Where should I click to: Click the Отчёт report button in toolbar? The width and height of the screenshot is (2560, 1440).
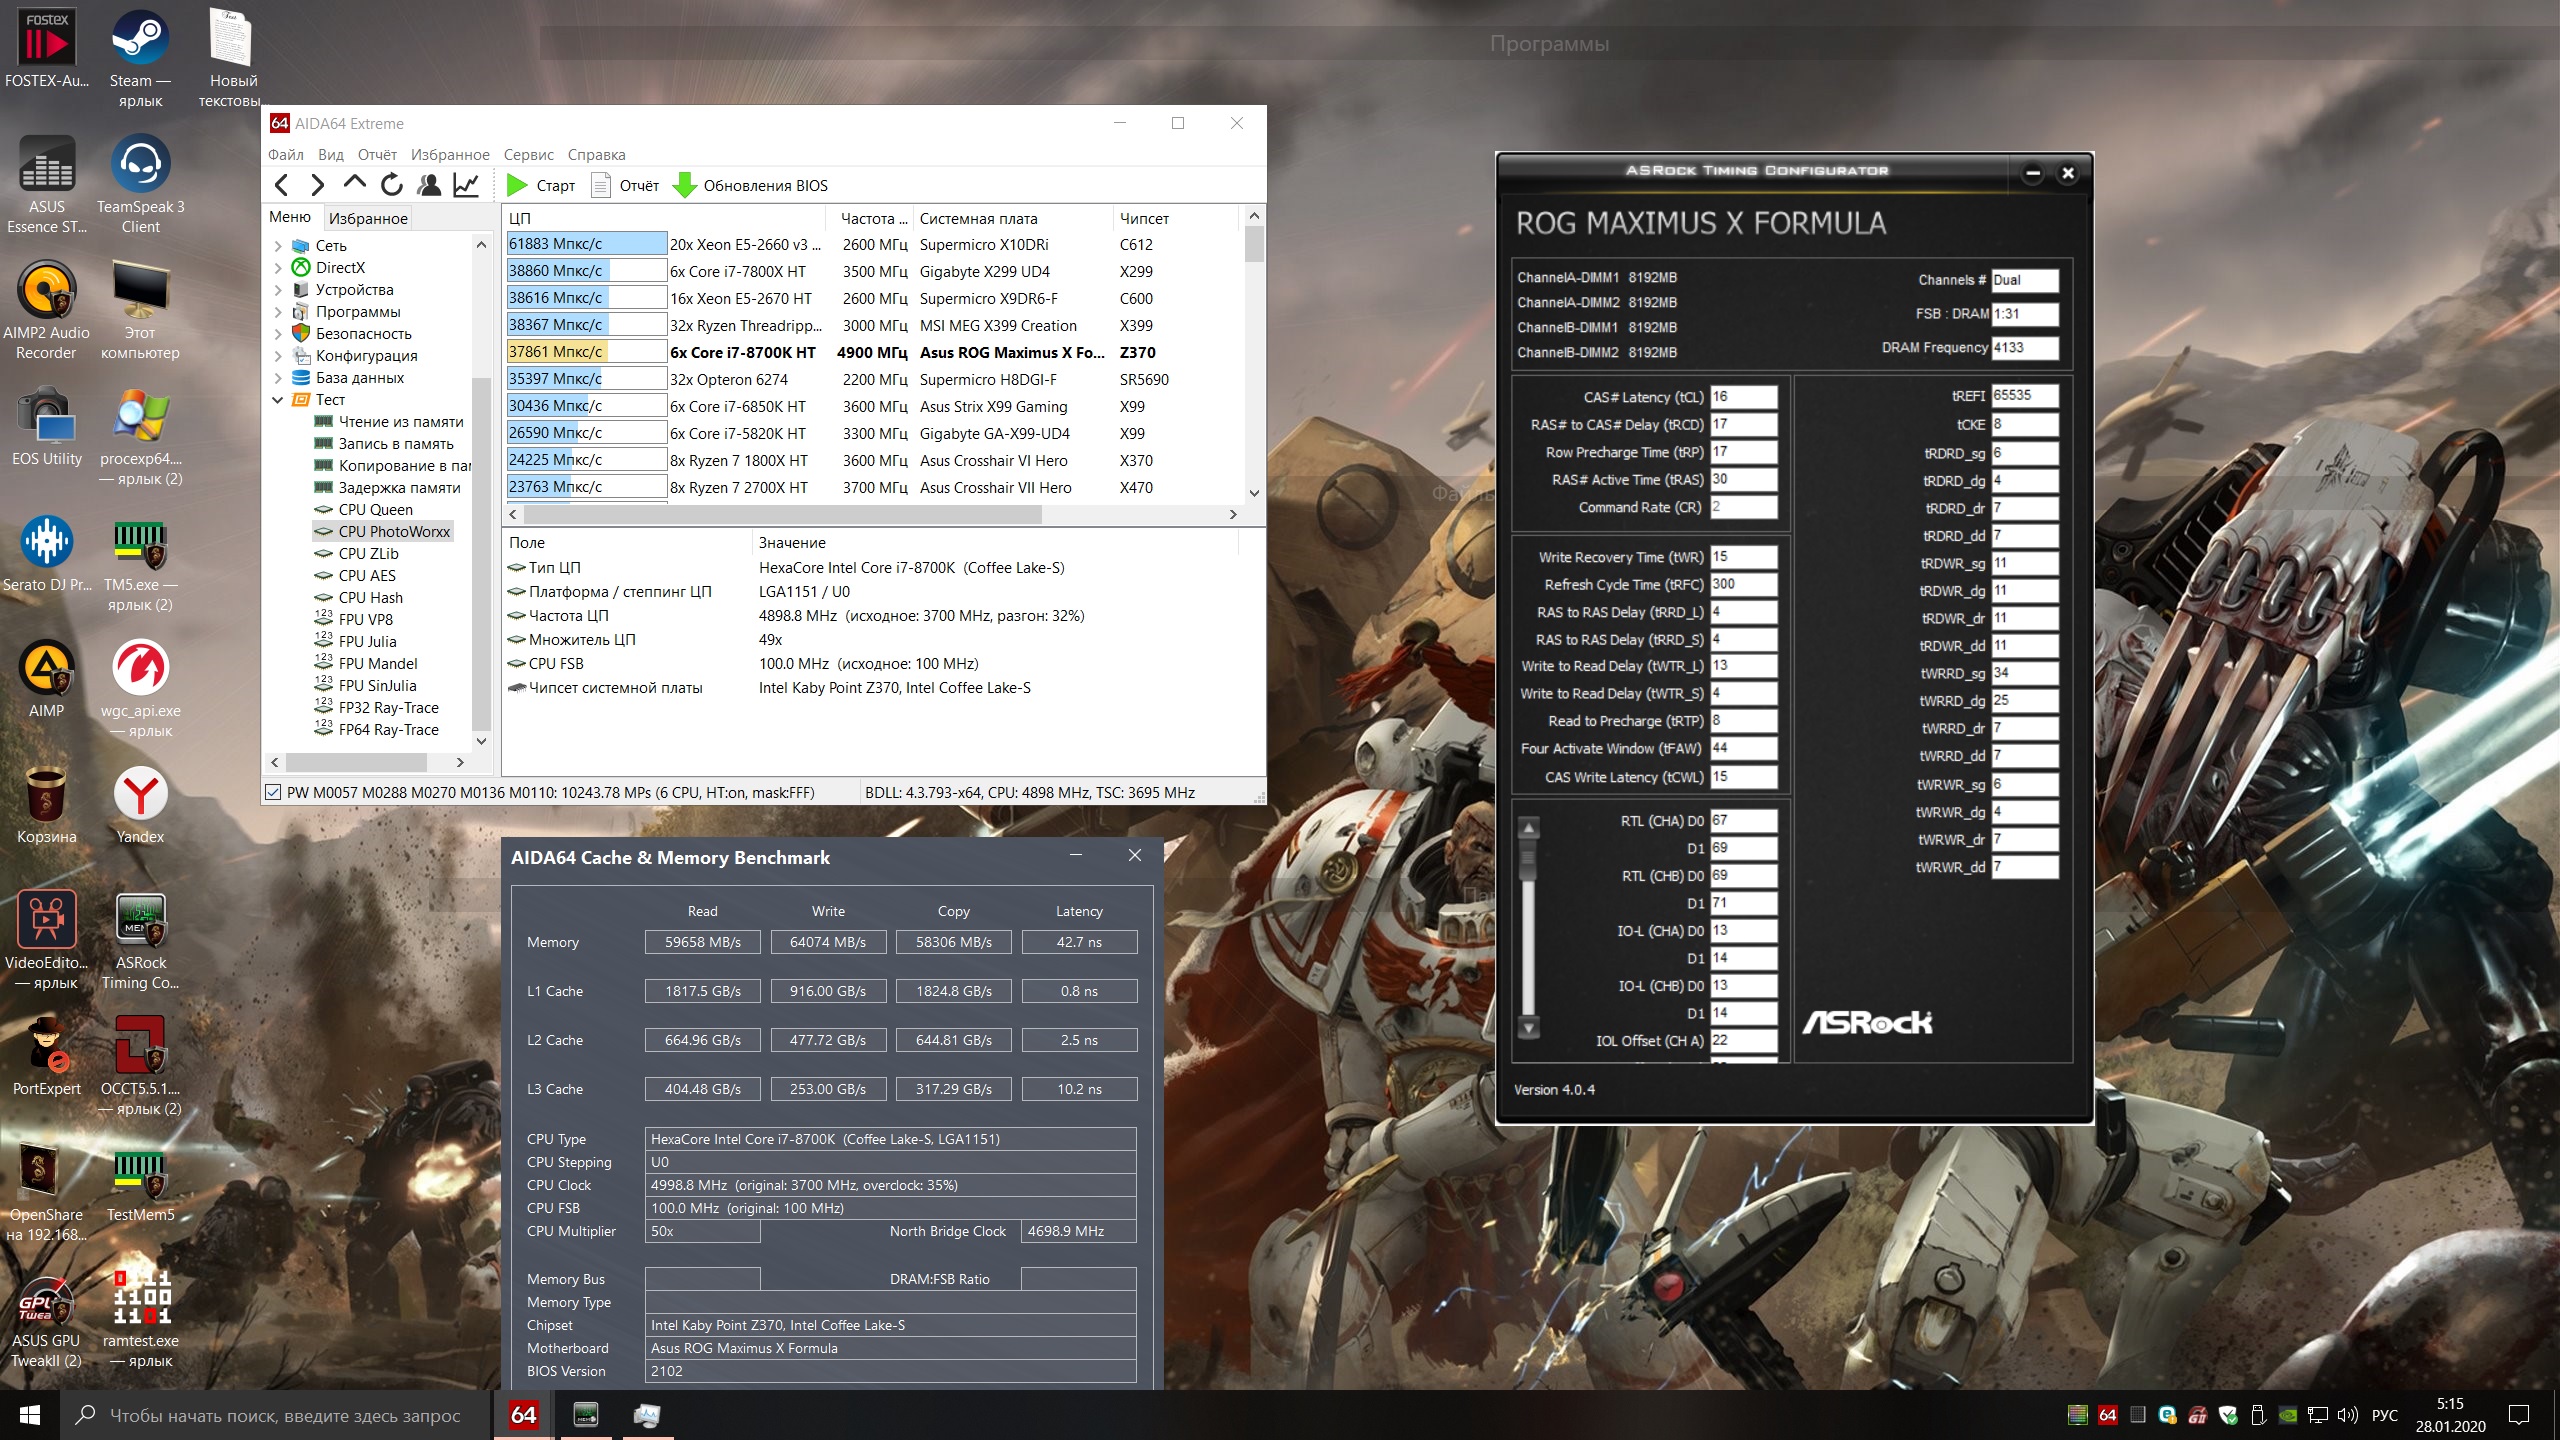(625, 185)
